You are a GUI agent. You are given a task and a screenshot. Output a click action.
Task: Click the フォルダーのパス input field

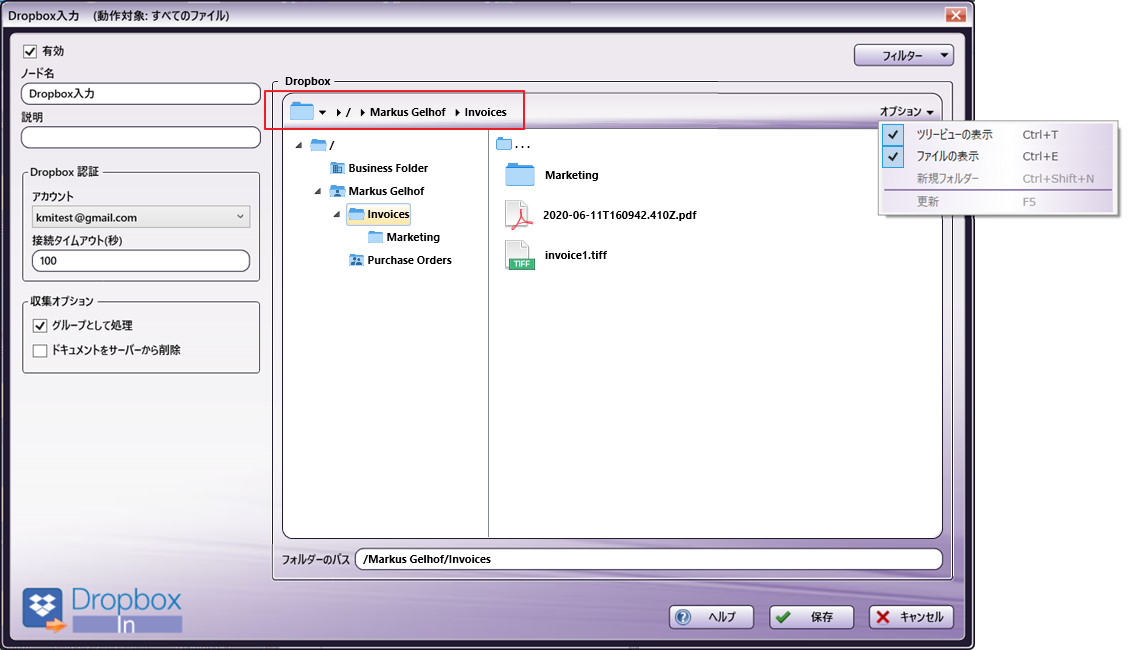(649, 559)
